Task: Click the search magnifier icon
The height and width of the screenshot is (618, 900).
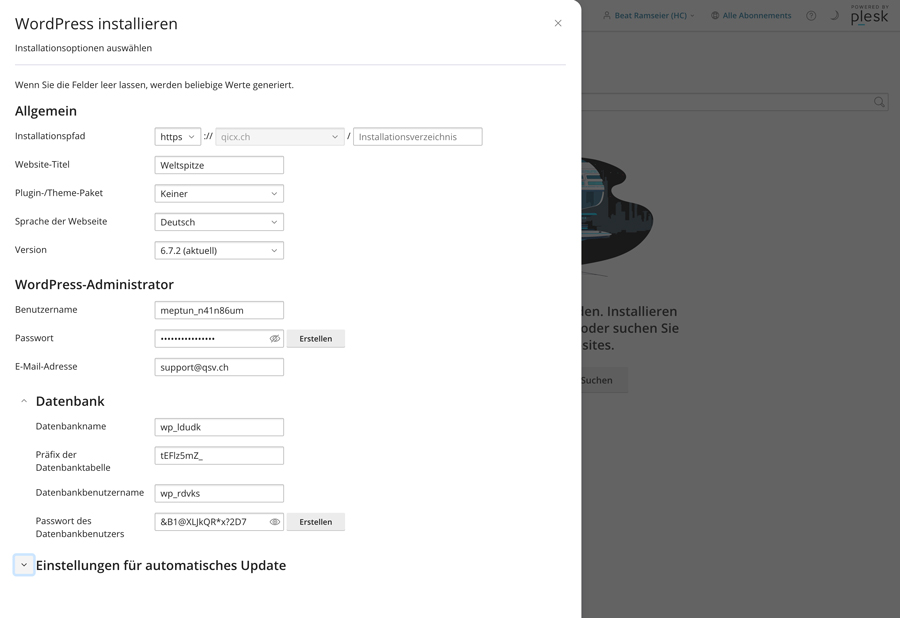Action: (x=879, y=102)
